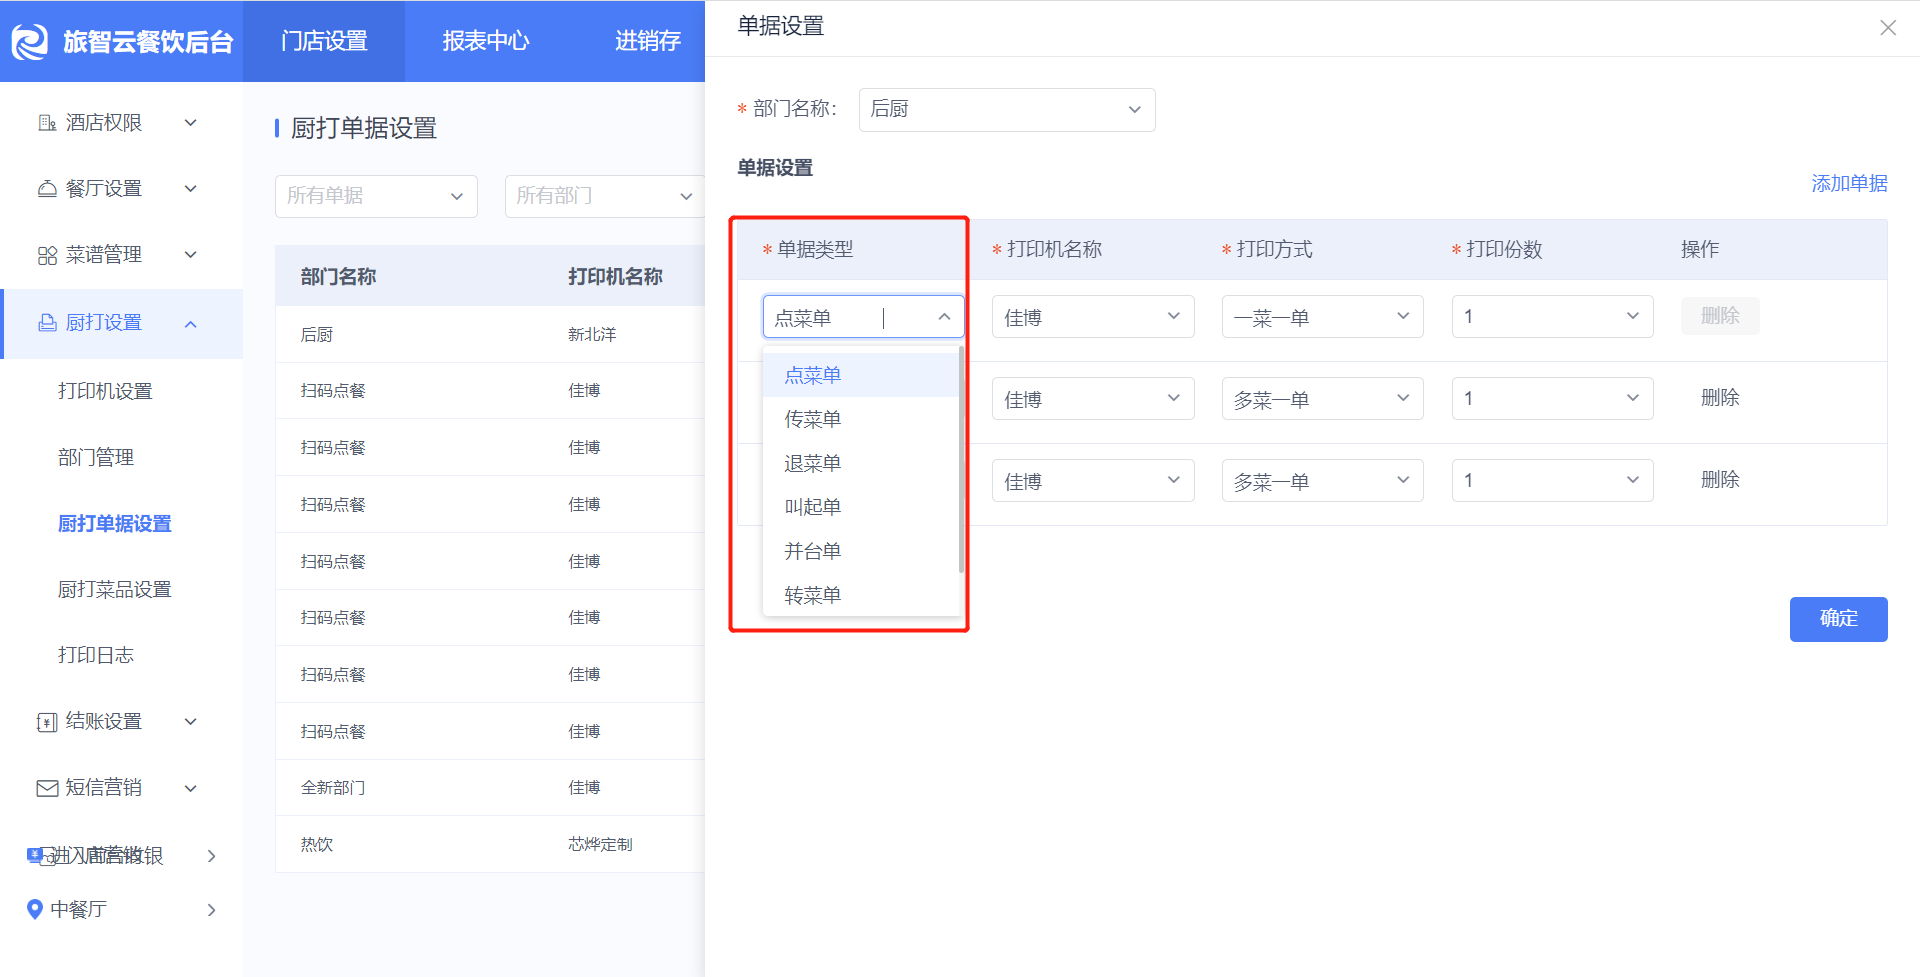Click the 旅智云餐饮后台 logo icon

(30, 41)
